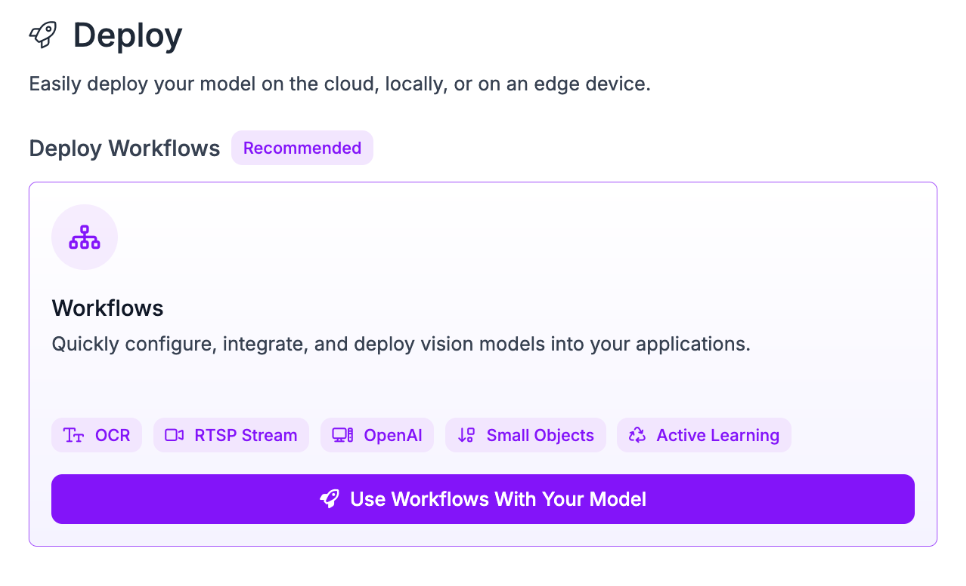The image size is (966, 586).
Task: Choose the Active Learning tag label
Action: point(717,435)
